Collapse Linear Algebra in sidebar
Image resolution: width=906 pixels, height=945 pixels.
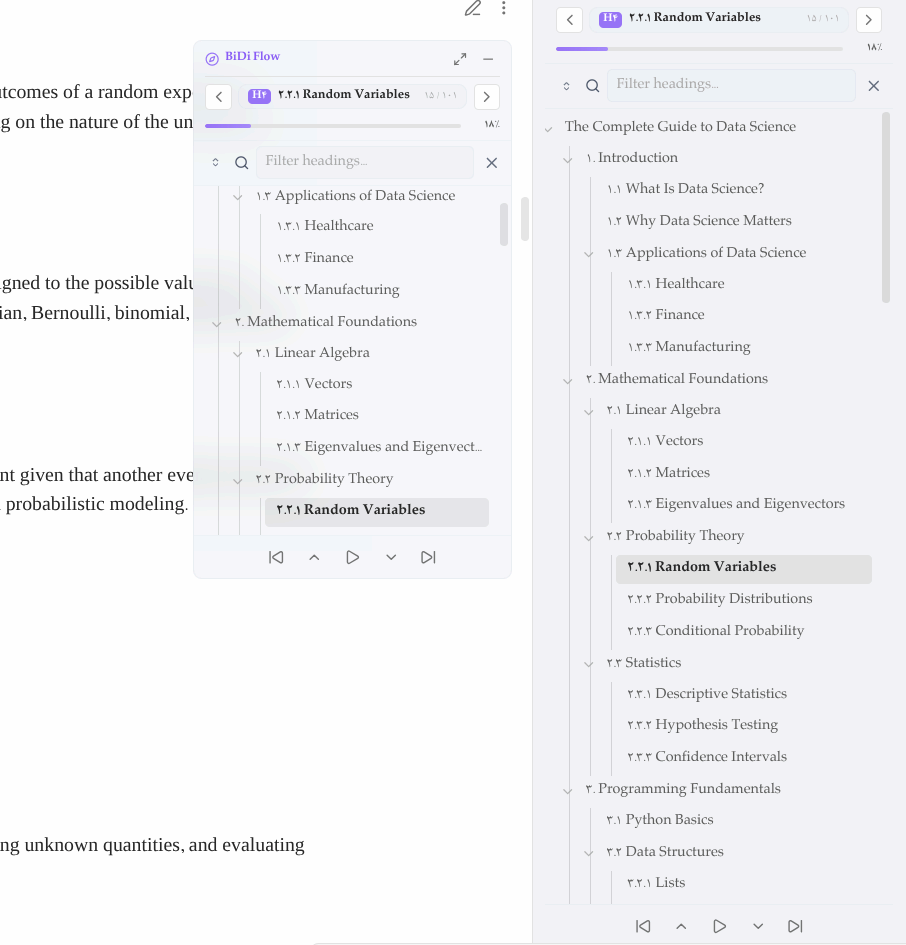[x=589, y=412]
